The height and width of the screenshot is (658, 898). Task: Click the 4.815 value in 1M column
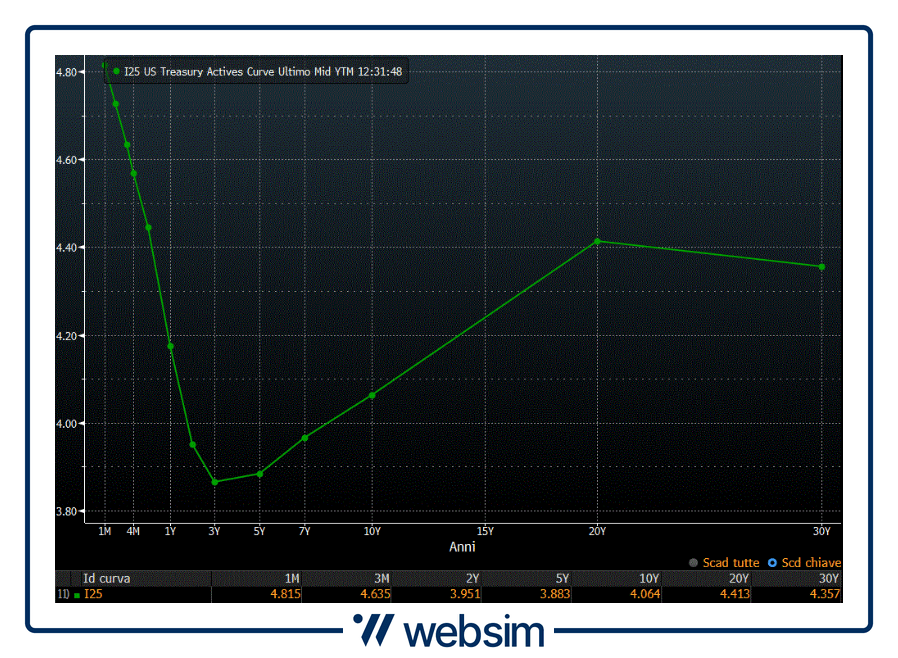(x=286, y=595)
